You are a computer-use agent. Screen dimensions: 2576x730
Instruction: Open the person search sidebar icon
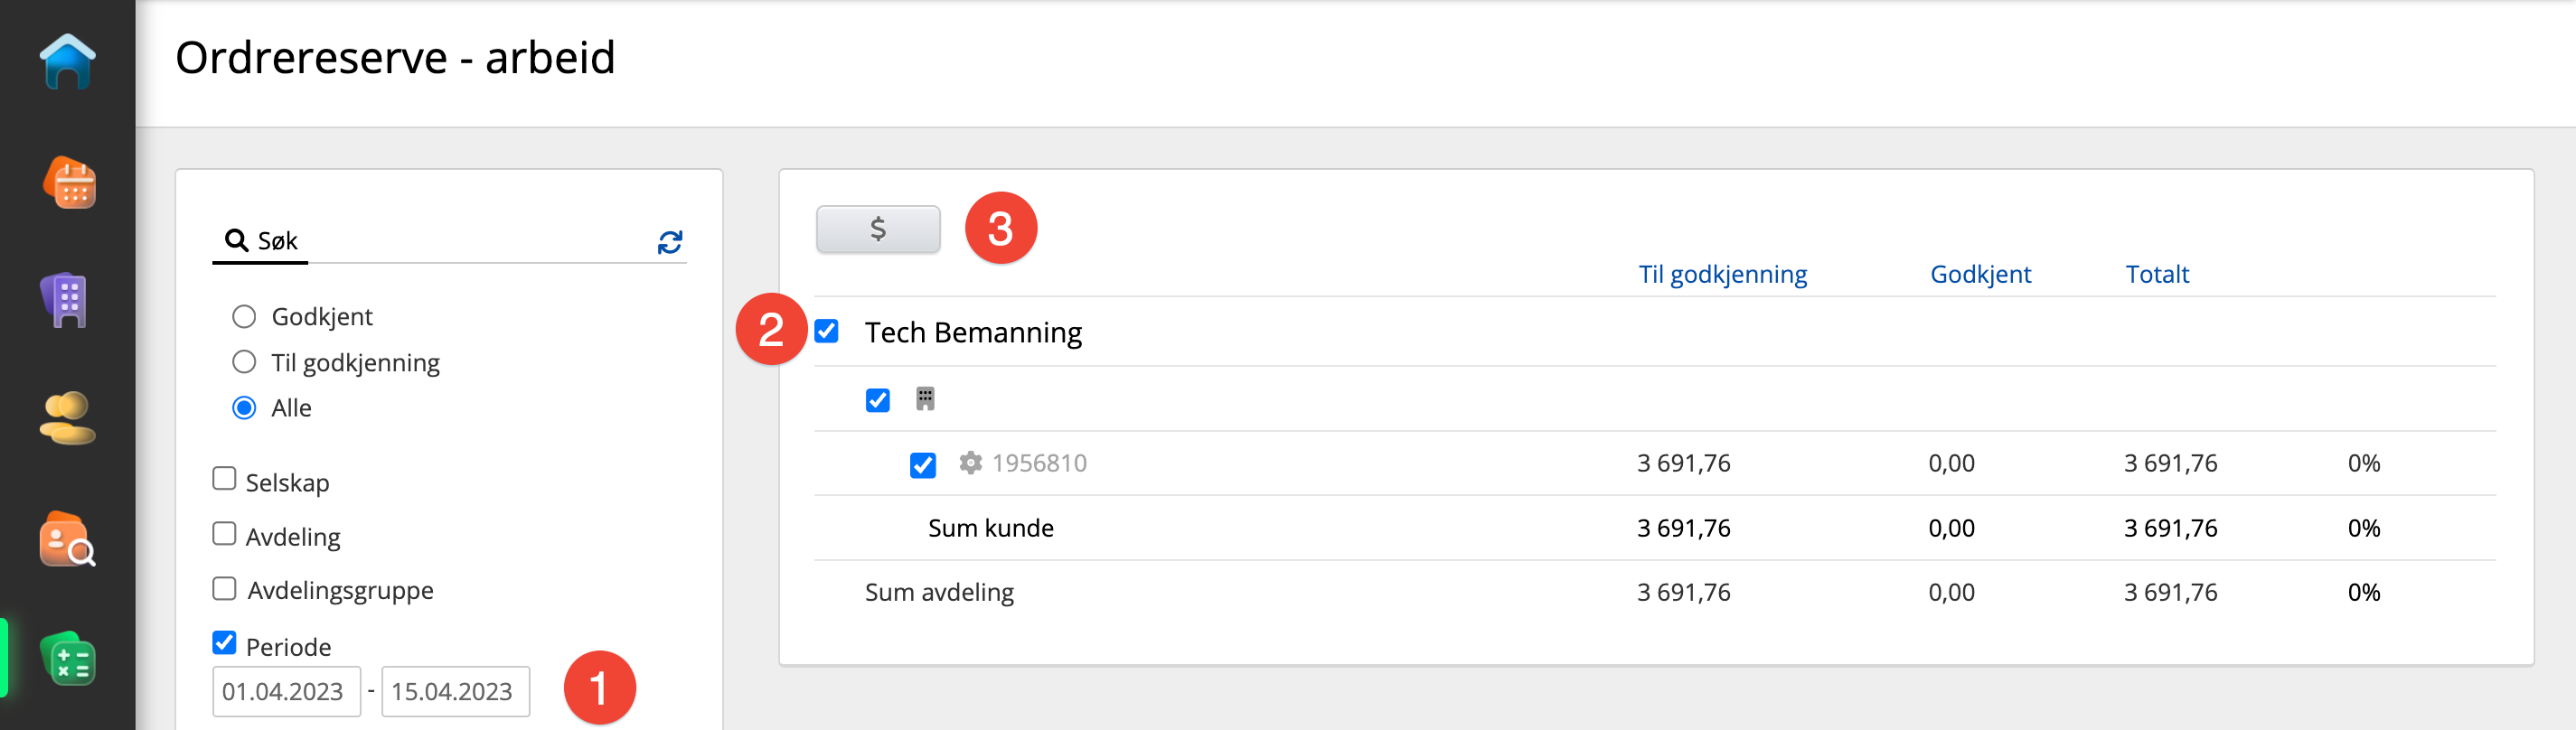[x=67, y=540]
